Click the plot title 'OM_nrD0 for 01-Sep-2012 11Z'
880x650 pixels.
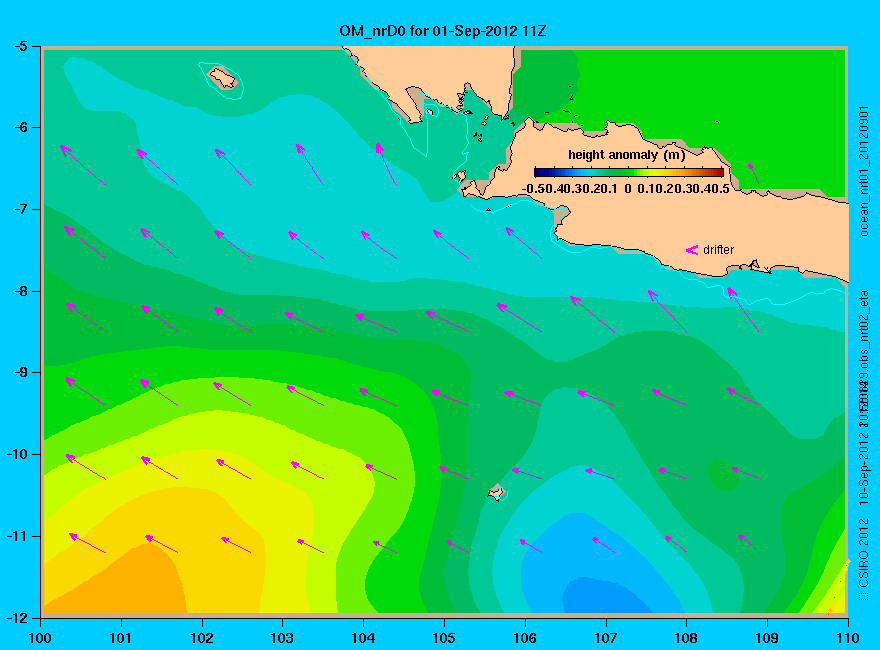442,30
